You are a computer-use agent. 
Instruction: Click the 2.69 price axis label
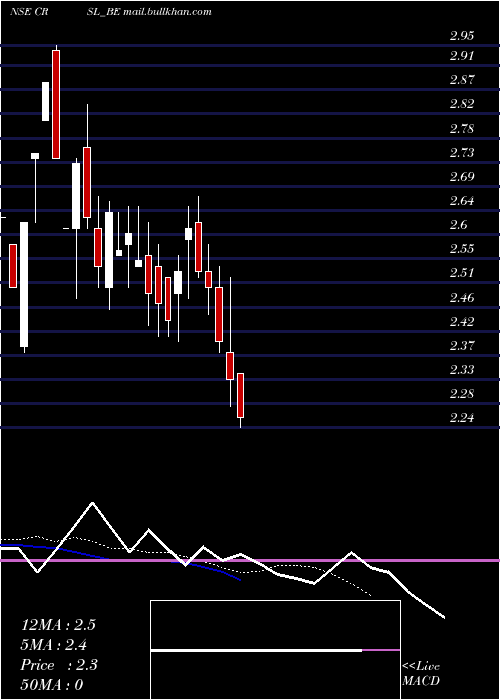[462, 177]
